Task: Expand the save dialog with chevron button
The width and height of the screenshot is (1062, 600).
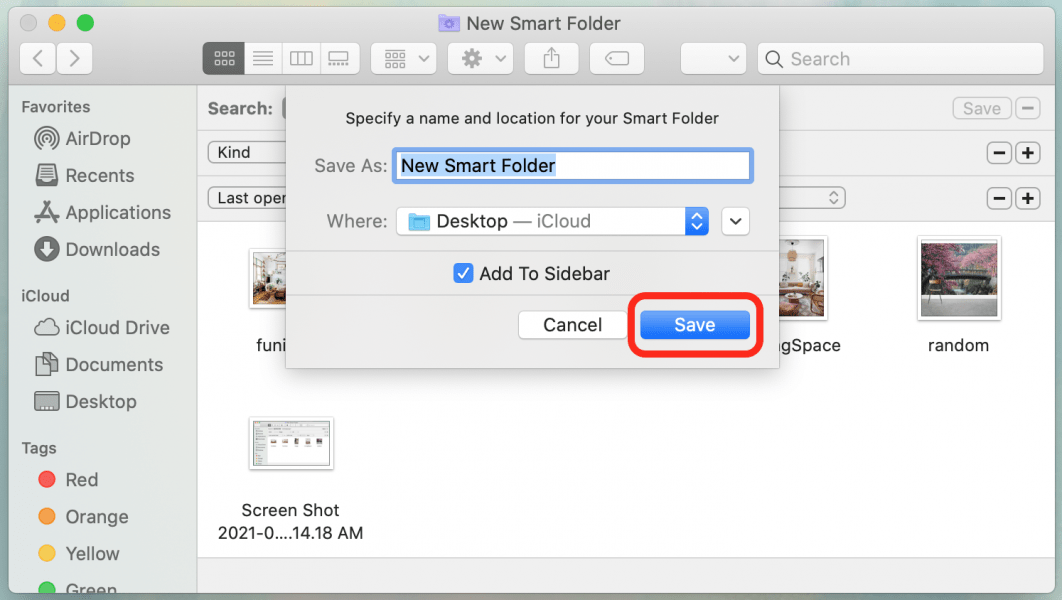Action: (x=736, y=221)
